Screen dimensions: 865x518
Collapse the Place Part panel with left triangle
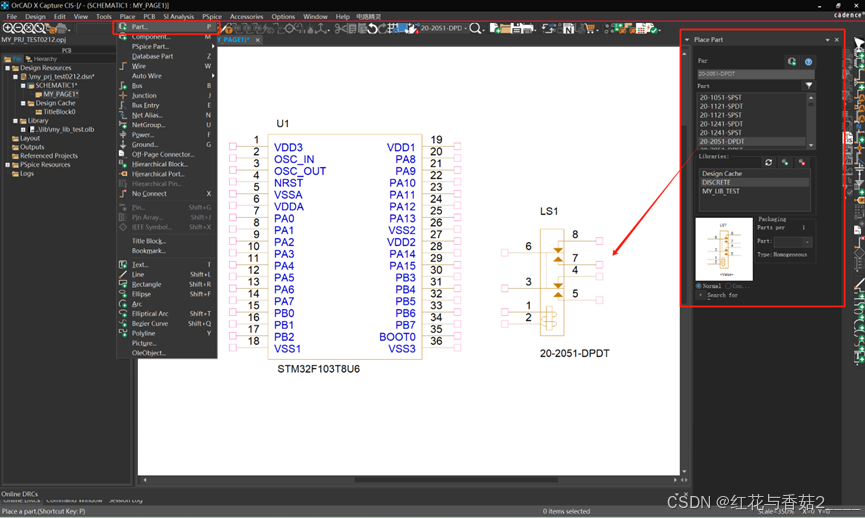click(x=687, y=40)
